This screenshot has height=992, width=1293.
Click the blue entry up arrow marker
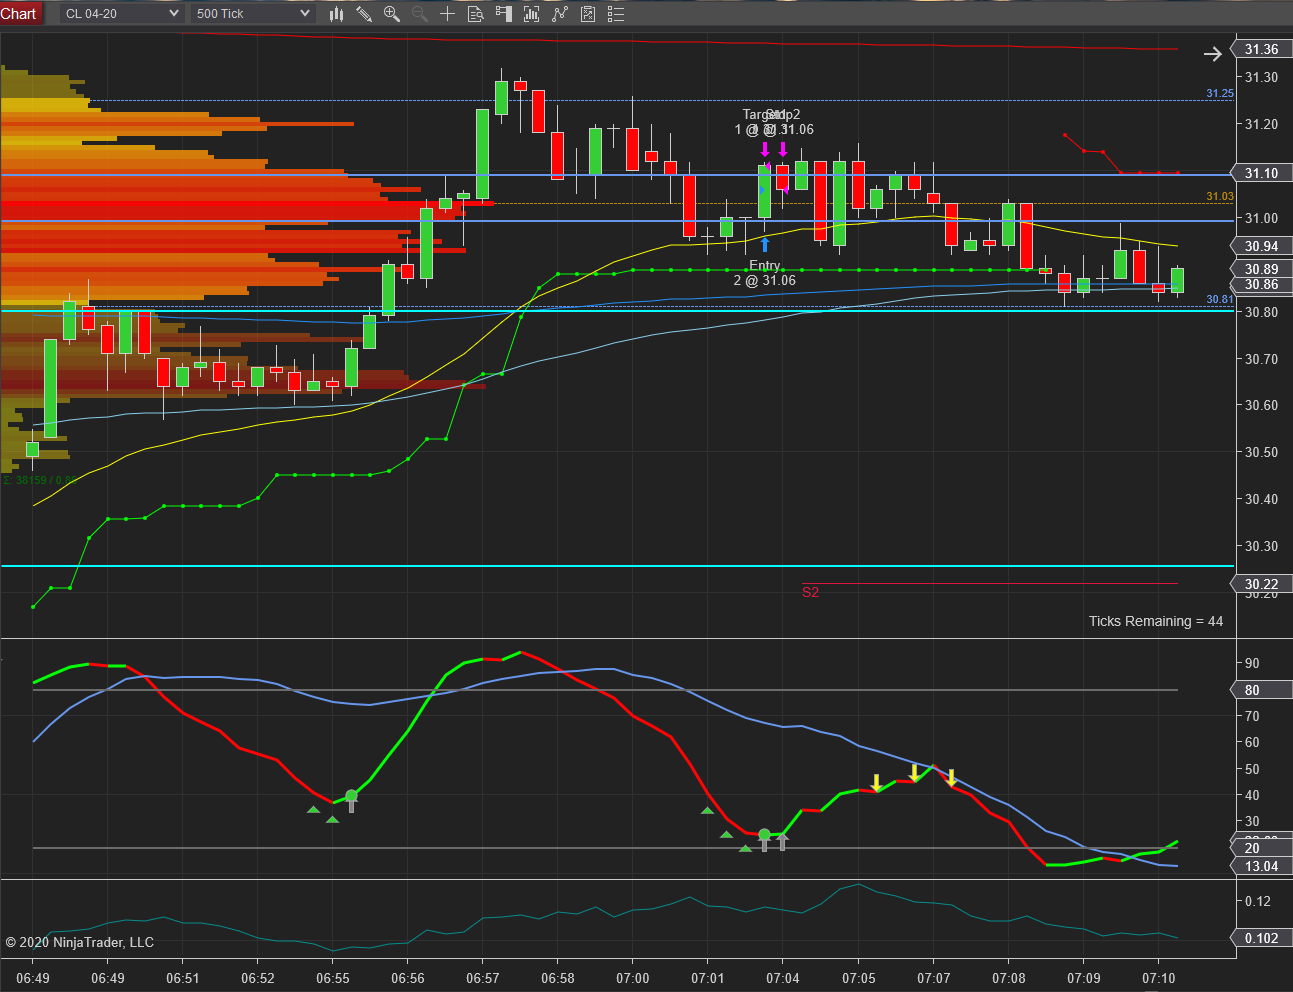(x=765, y=244)
